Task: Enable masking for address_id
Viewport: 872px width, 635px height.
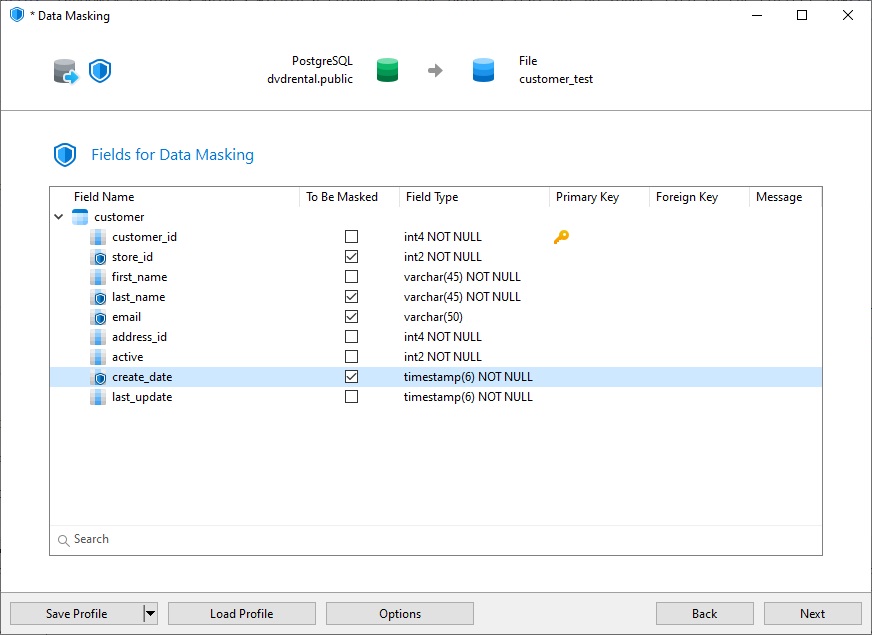Action: [x=351, y=337]
